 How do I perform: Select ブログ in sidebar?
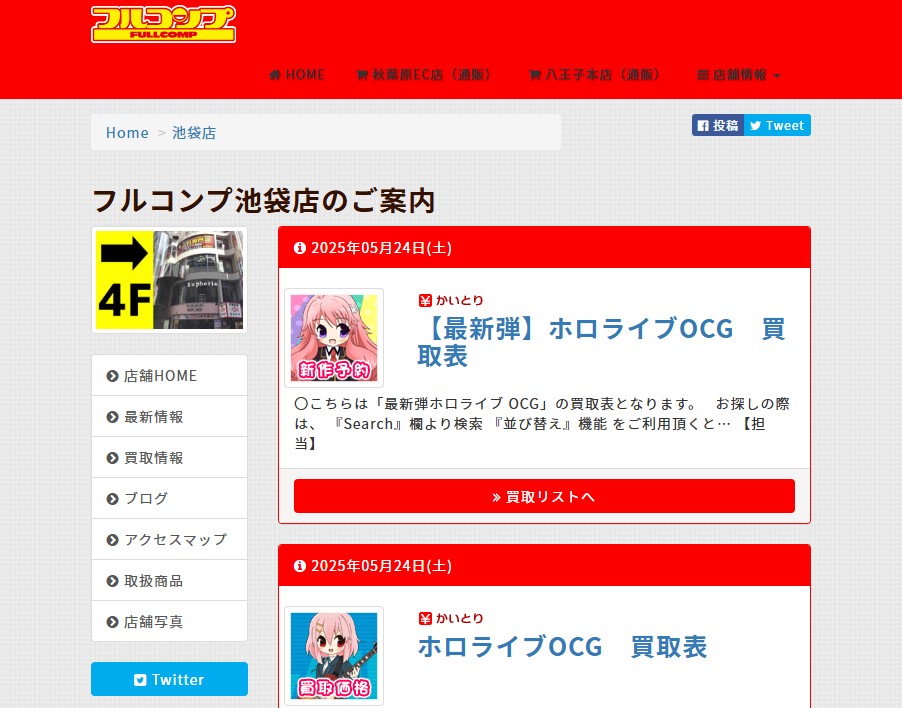(169, 499)
